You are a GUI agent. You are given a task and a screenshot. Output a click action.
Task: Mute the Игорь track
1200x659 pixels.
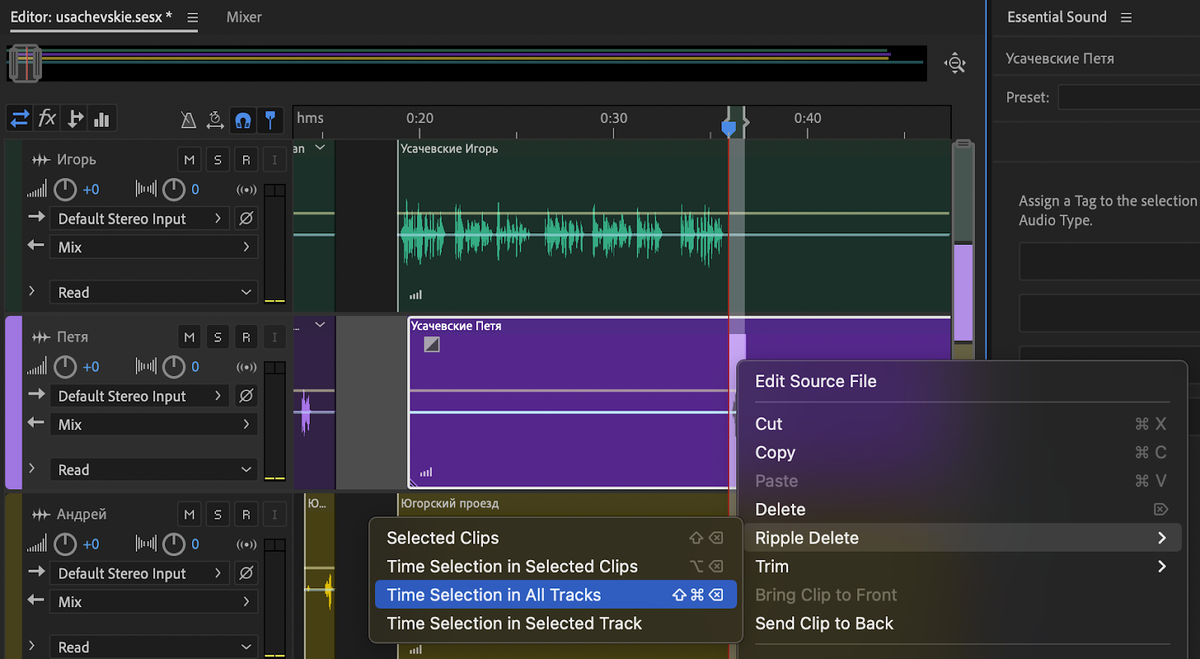tap(190, 160)
